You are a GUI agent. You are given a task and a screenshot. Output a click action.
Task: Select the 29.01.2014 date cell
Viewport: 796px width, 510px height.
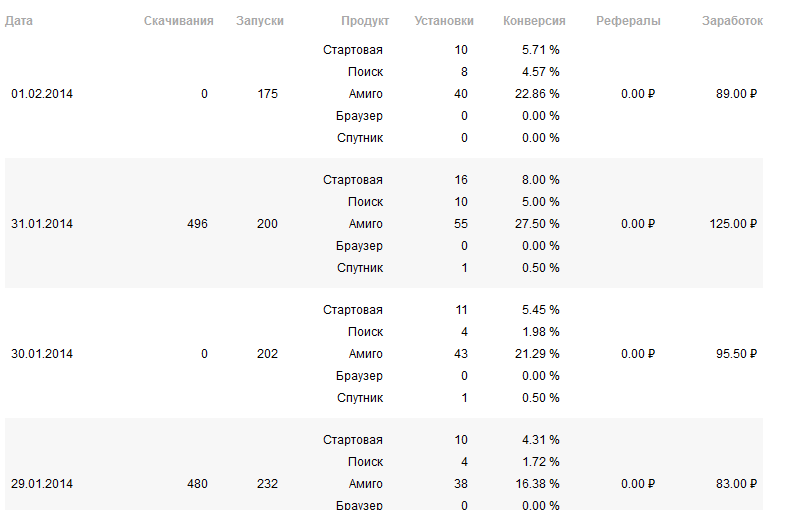(42, 484)
